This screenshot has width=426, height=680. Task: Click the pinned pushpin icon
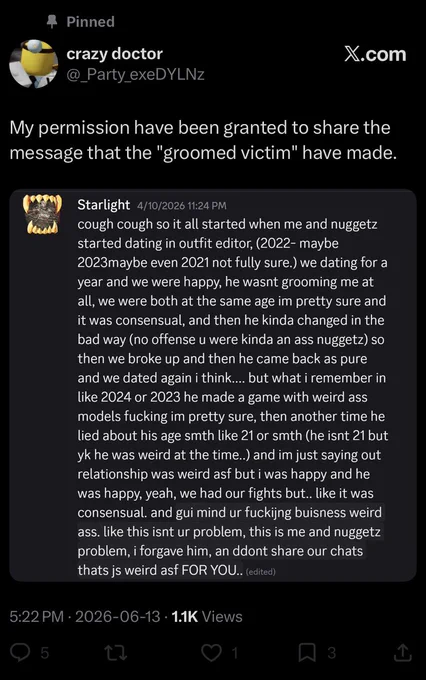tap(52, 22)
